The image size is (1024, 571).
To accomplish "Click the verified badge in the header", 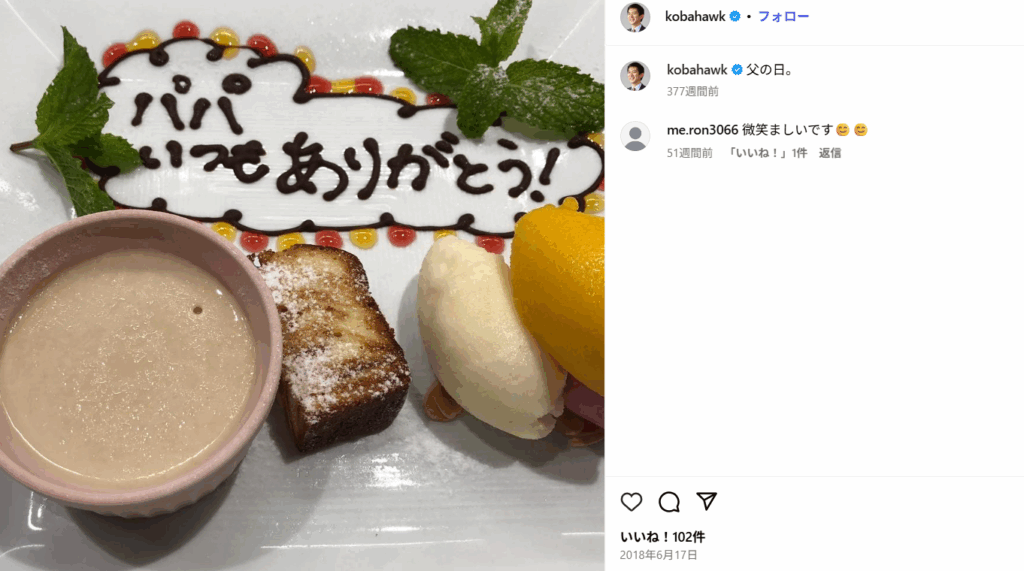I will click(735, 16).
